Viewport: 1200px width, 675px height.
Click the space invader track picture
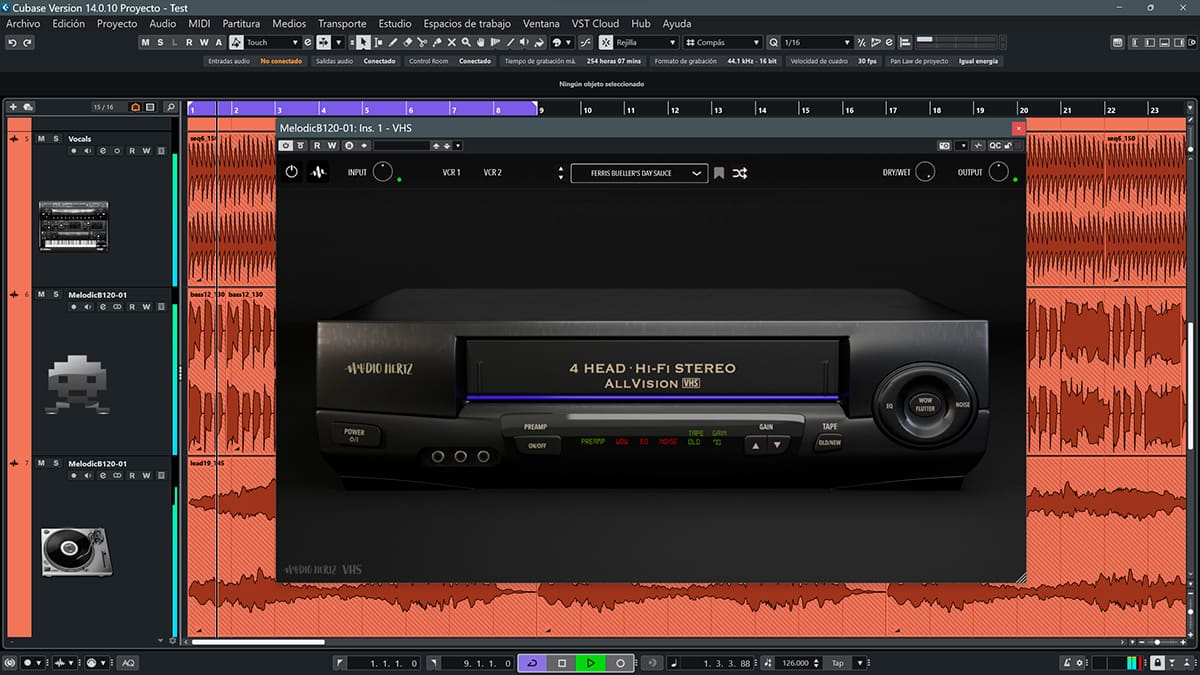point(78,387)
